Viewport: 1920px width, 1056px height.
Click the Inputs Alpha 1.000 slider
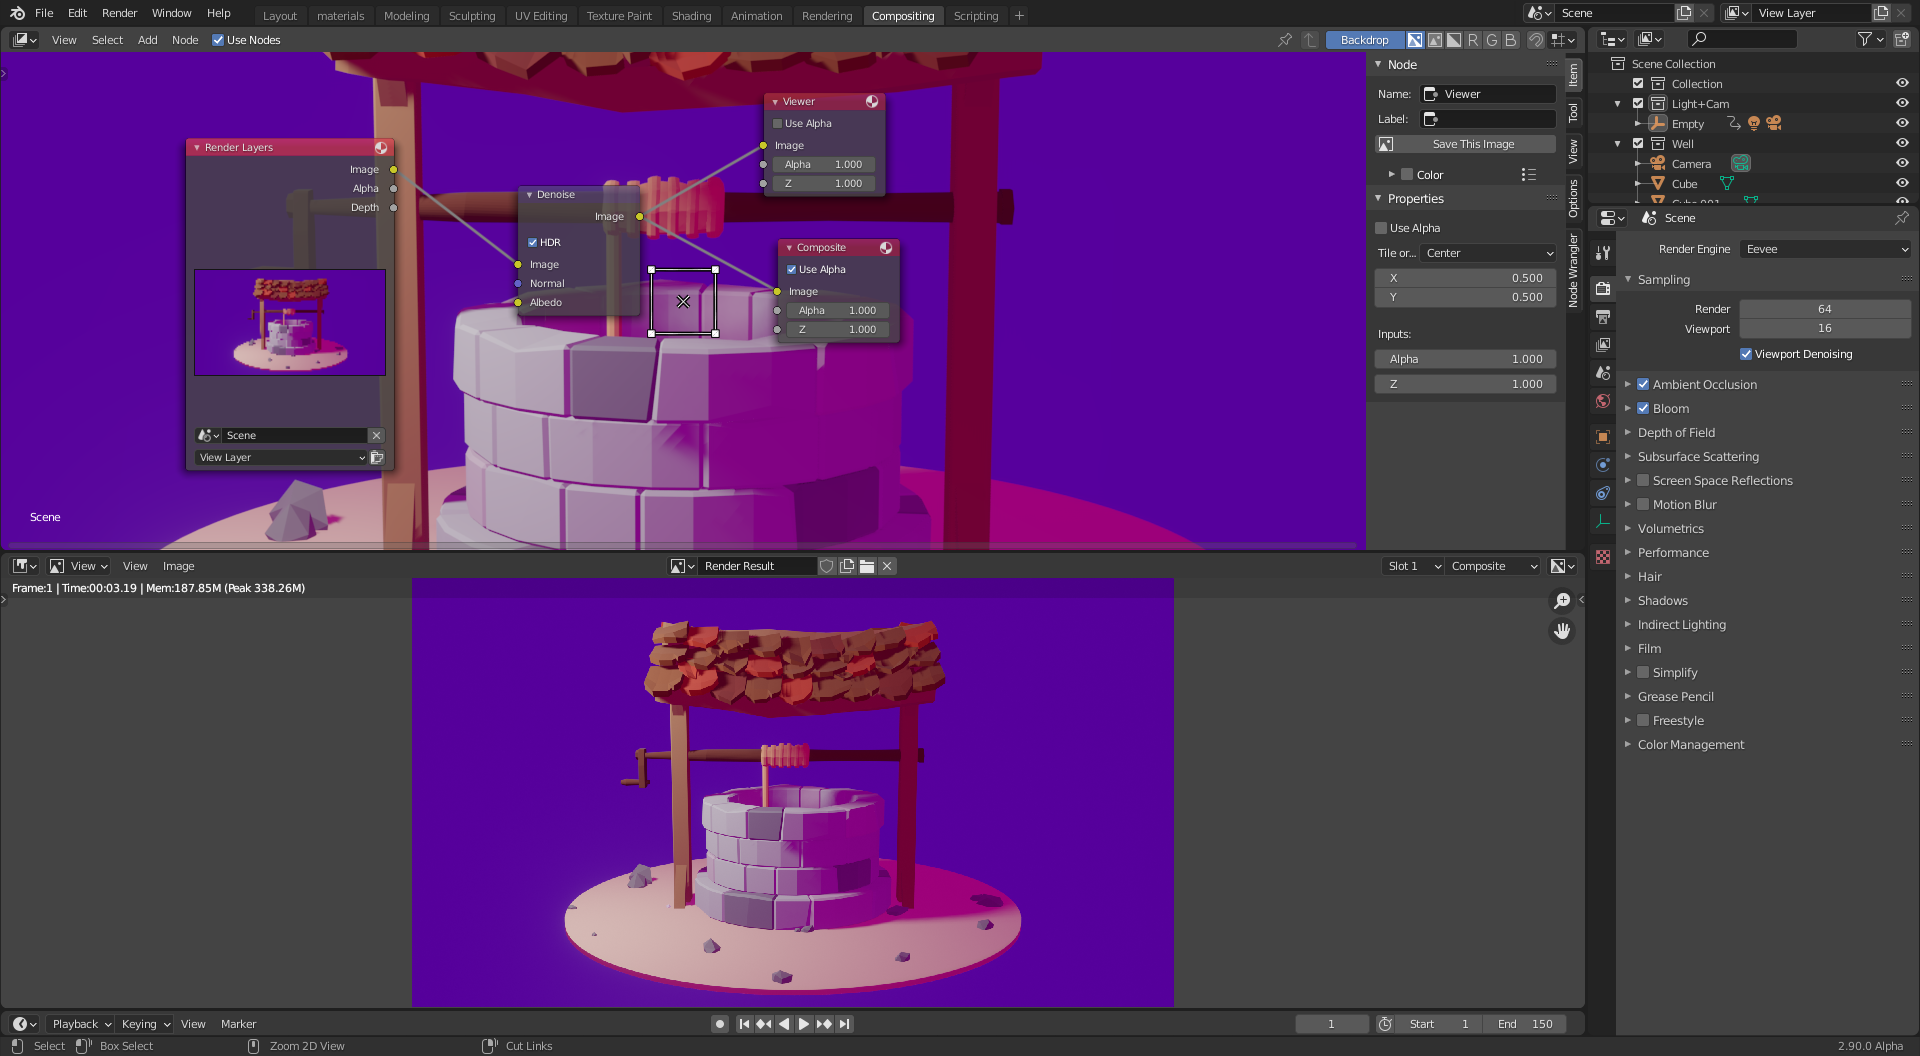(1465, 359)
